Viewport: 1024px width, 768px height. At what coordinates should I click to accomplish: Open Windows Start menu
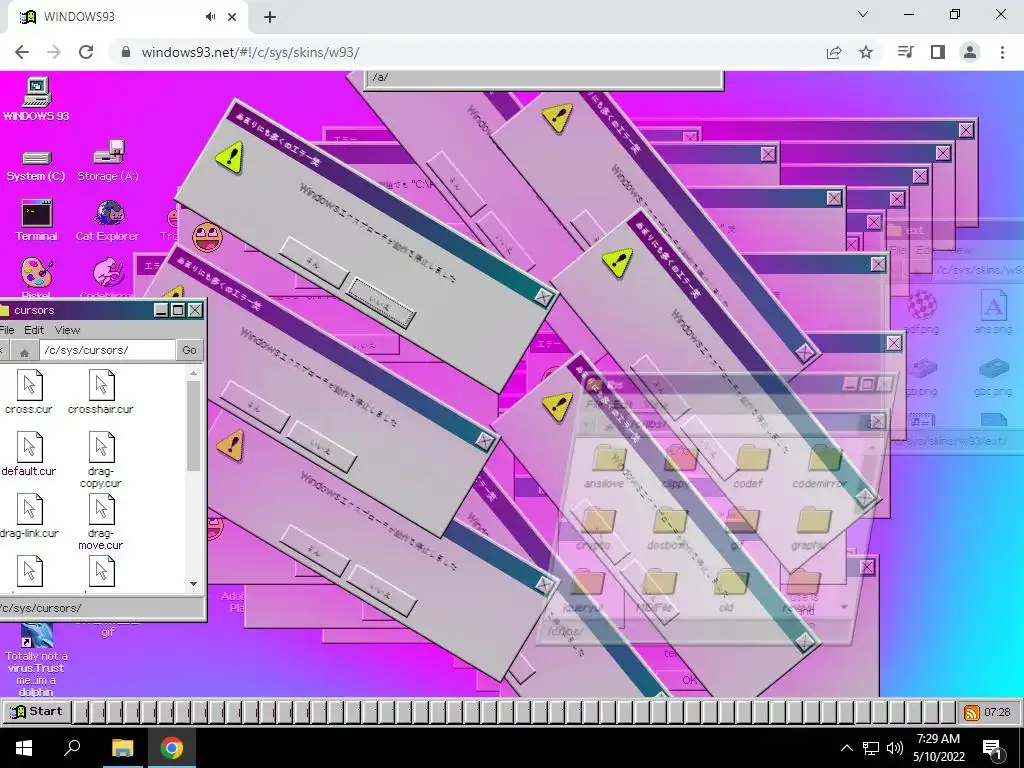[24, 748]
